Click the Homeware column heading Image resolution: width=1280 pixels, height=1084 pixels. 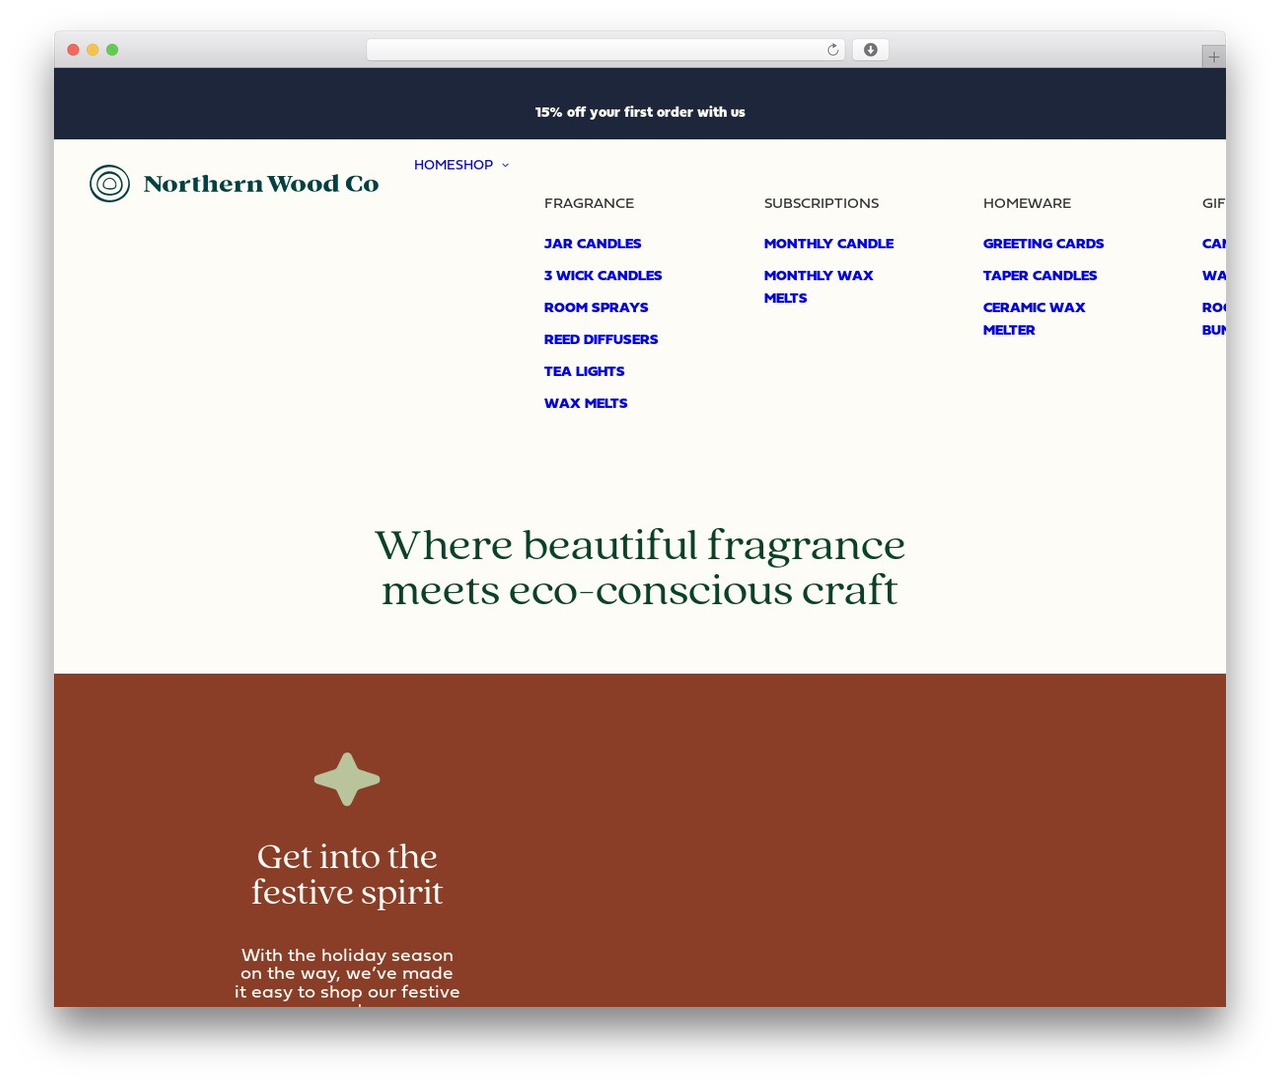(1027, 203)
